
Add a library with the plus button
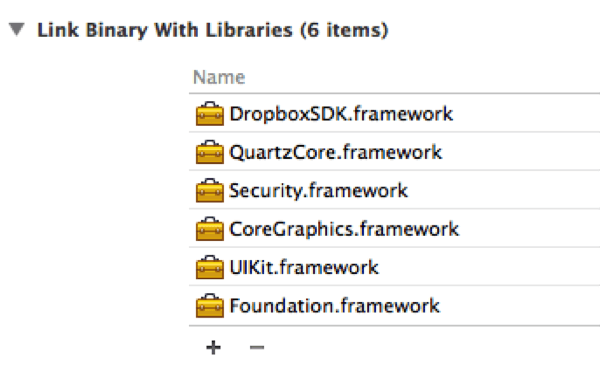pos(213,348)
